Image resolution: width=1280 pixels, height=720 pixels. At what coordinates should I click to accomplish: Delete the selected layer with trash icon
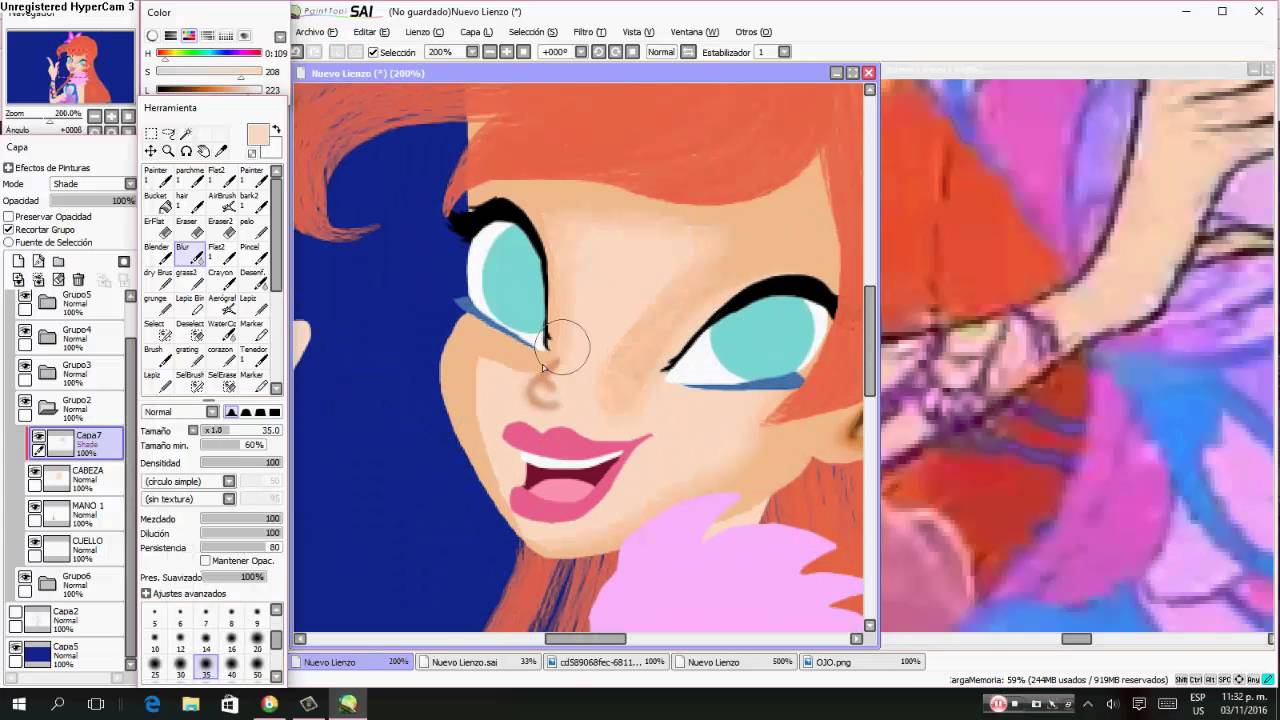78,280
